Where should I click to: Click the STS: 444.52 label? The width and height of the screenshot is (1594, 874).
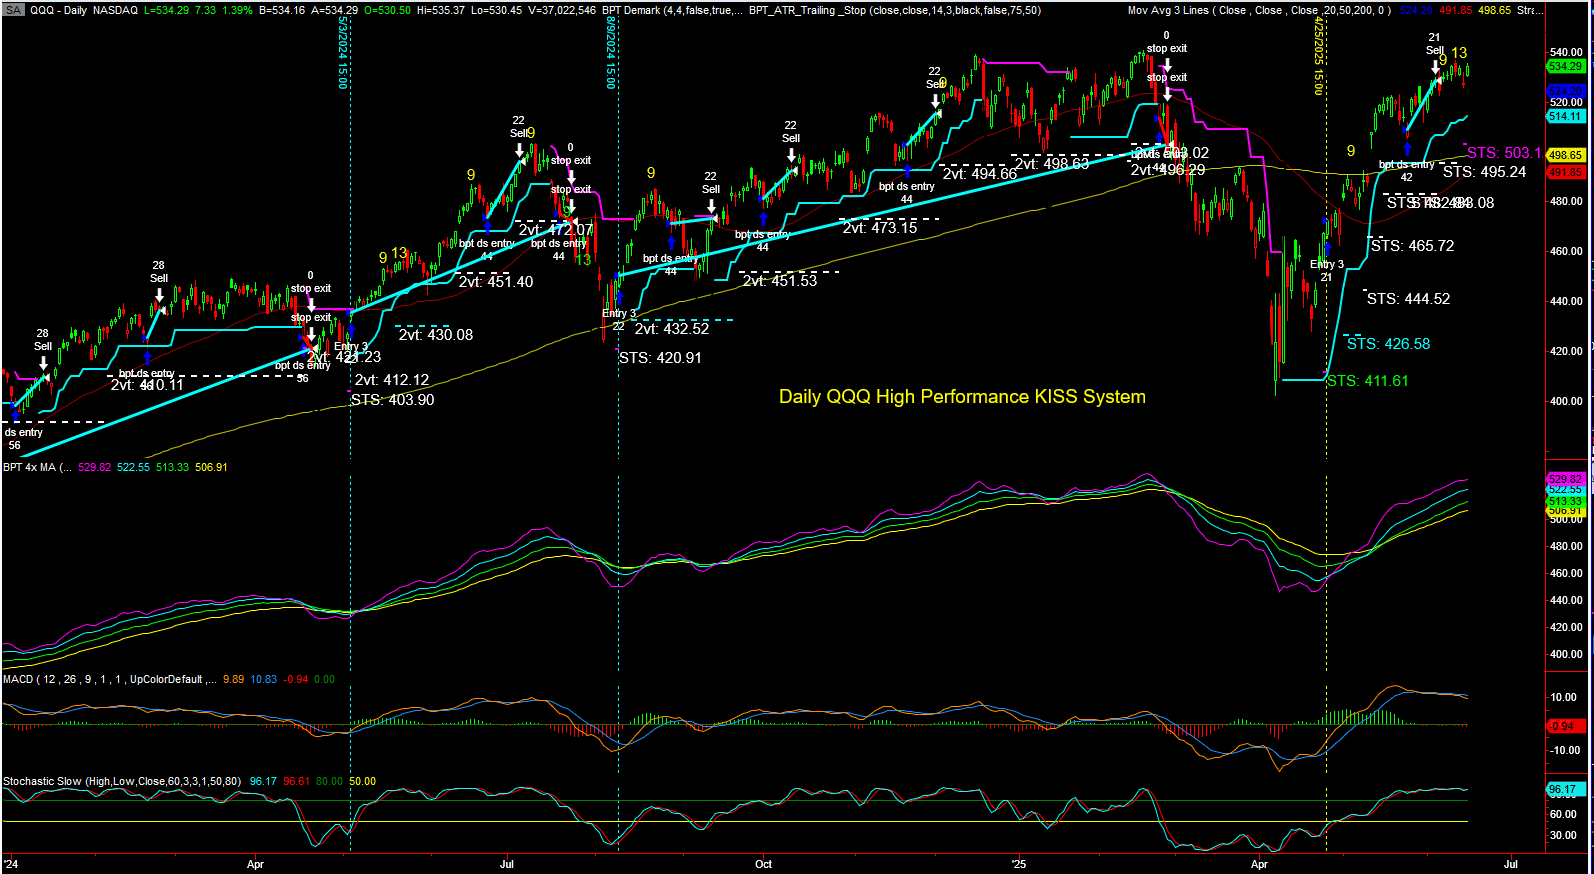point(1408,299)
